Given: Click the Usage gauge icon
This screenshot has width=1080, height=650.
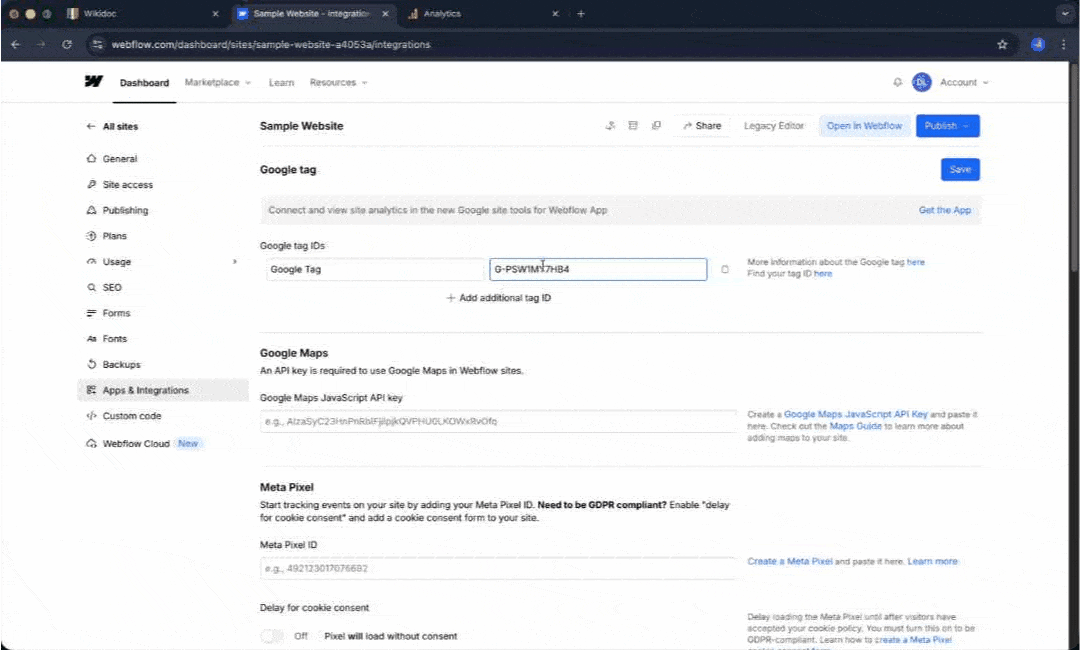Looking at the screenshot, I should coord(92,262).
